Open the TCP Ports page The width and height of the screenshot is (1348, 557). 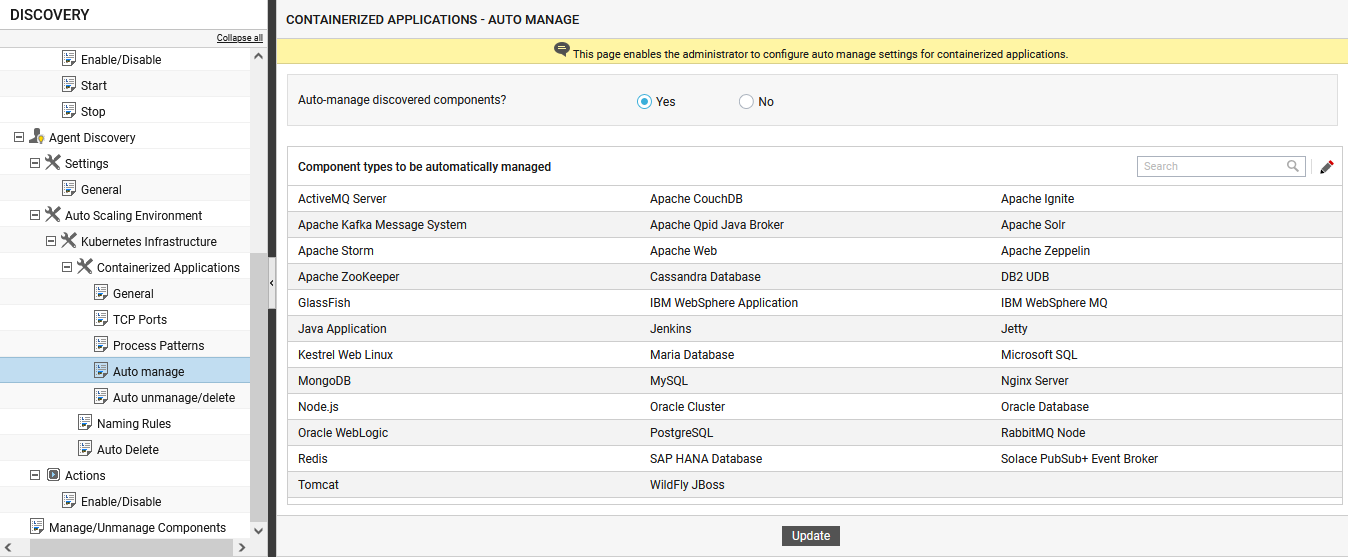140,320
